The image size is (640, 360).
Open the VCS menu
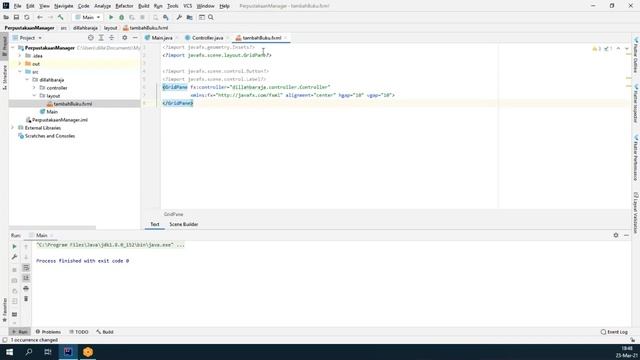(x=187, y=6)
